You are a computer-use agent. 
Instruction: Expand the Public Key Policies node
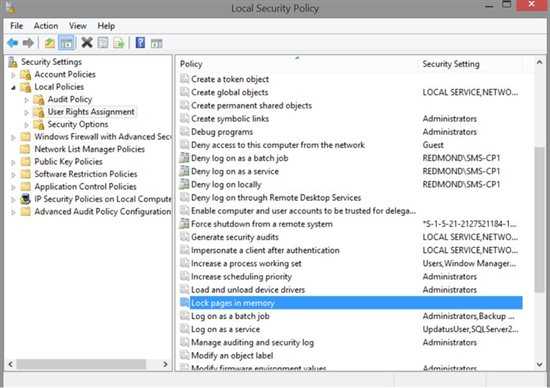pyautogui.click(x=13, y=162)
